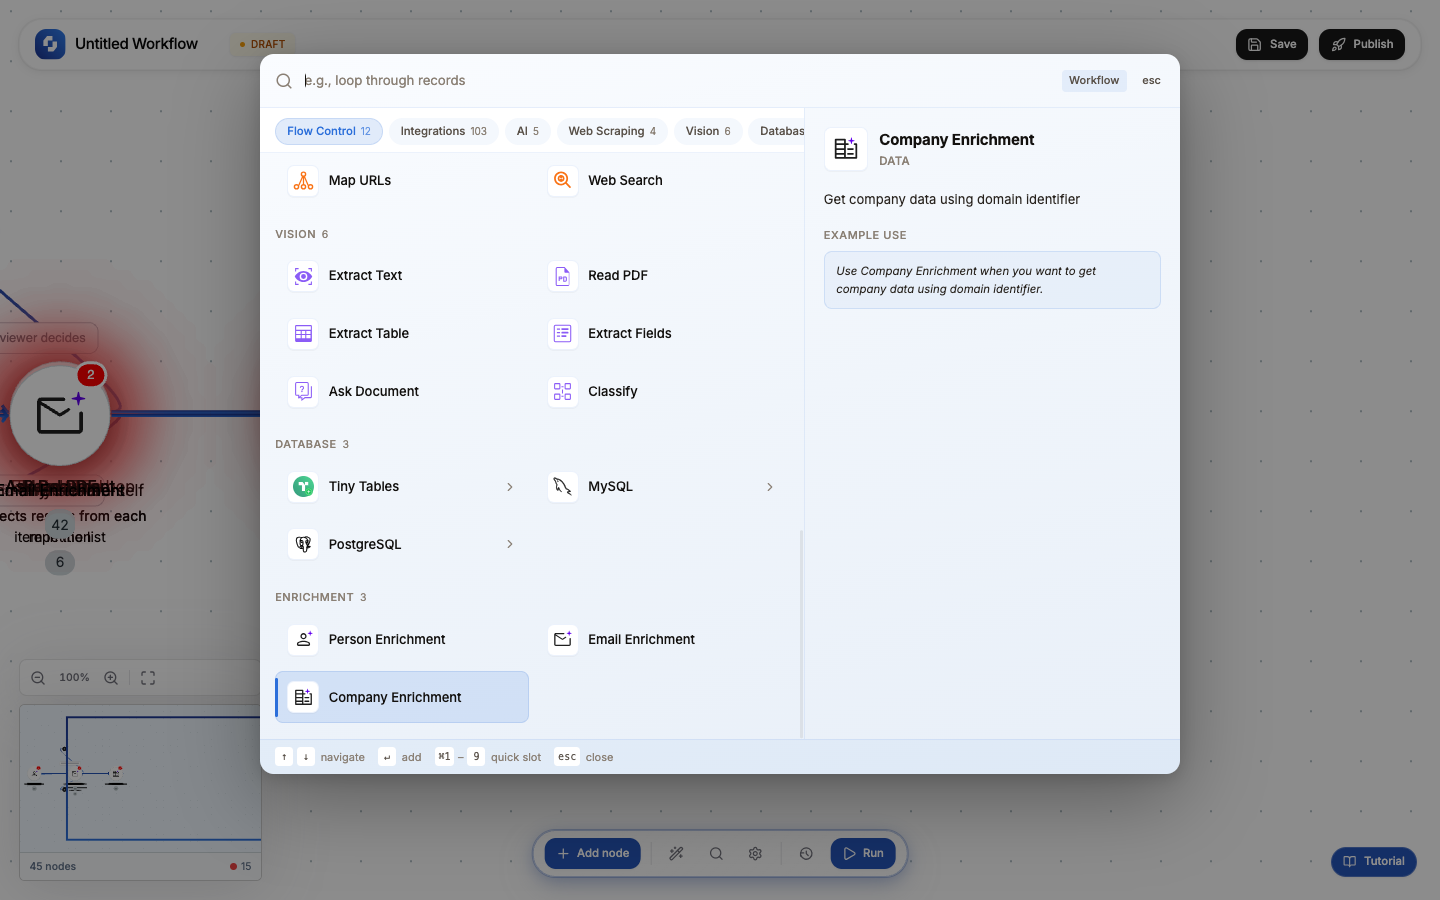Viewport: 1440px width, 900px height.
Task: Expand the Tiny Tables submenu chevron
Action: tap(510, 487)
